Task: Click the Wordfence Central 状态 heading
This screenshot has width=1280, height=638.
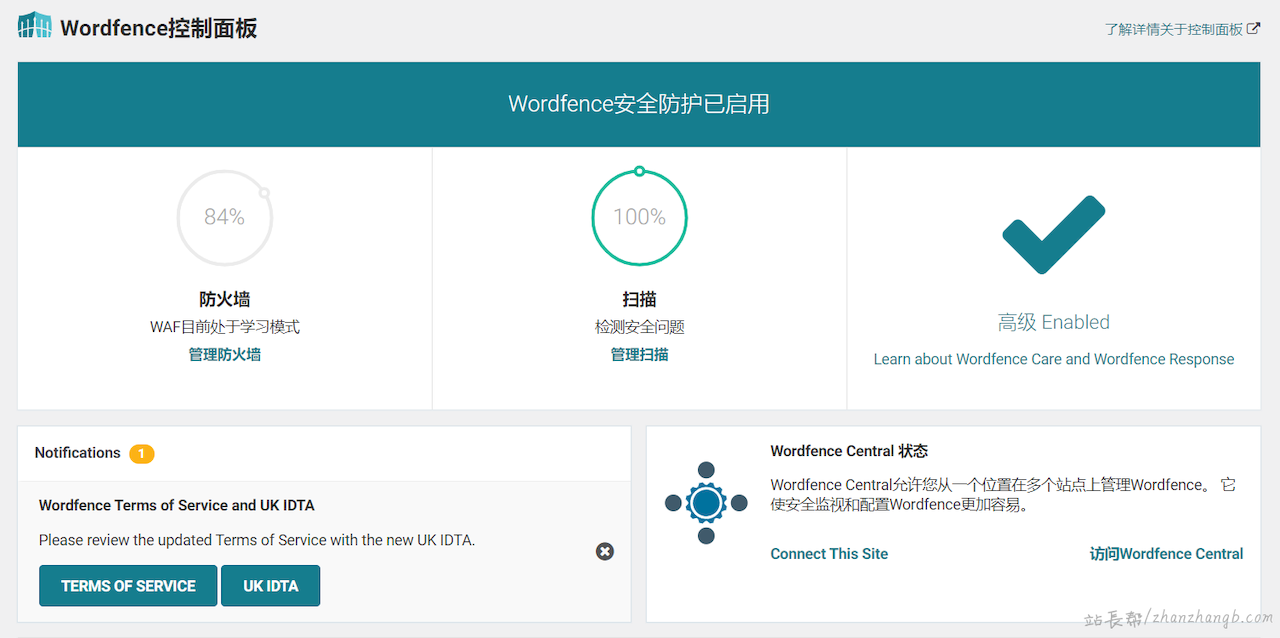Action: coord(849,451)
